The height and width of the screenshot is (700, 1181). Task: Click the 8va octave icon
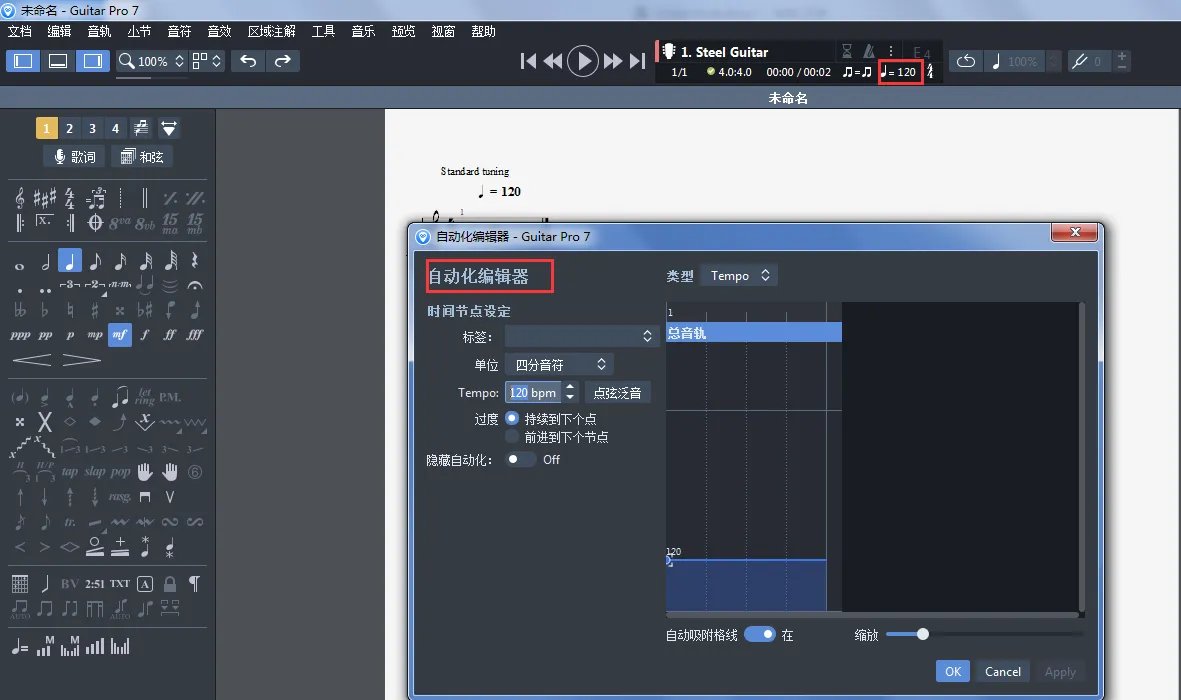point(119,222)
